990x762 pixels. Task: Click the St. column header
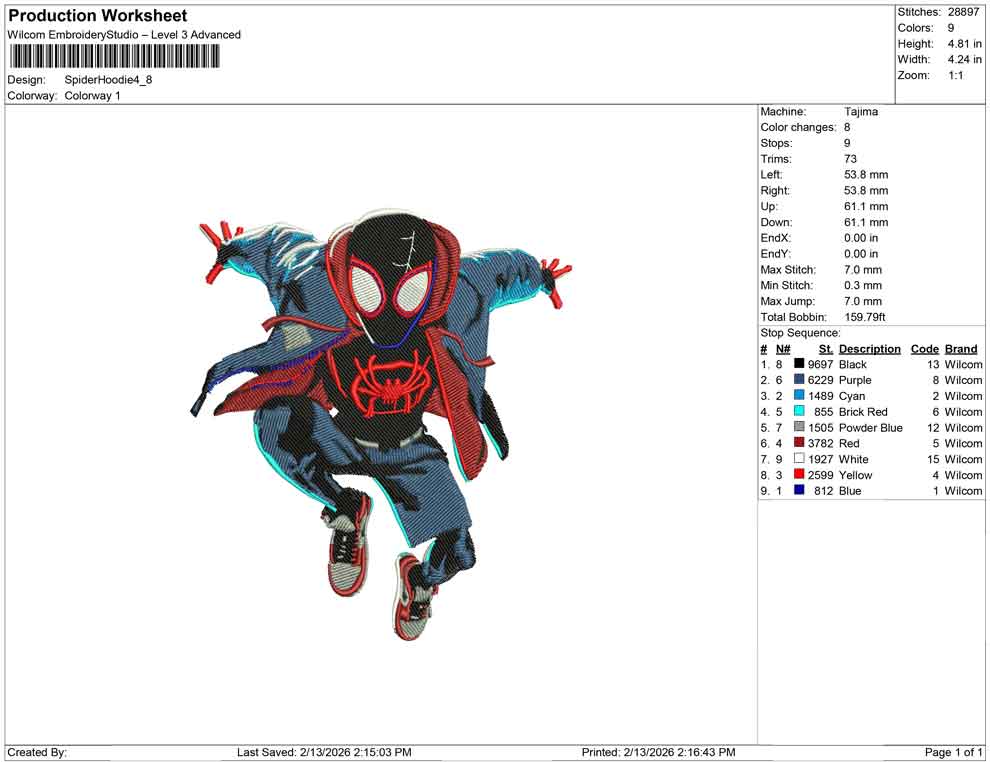tap(825, 348)
